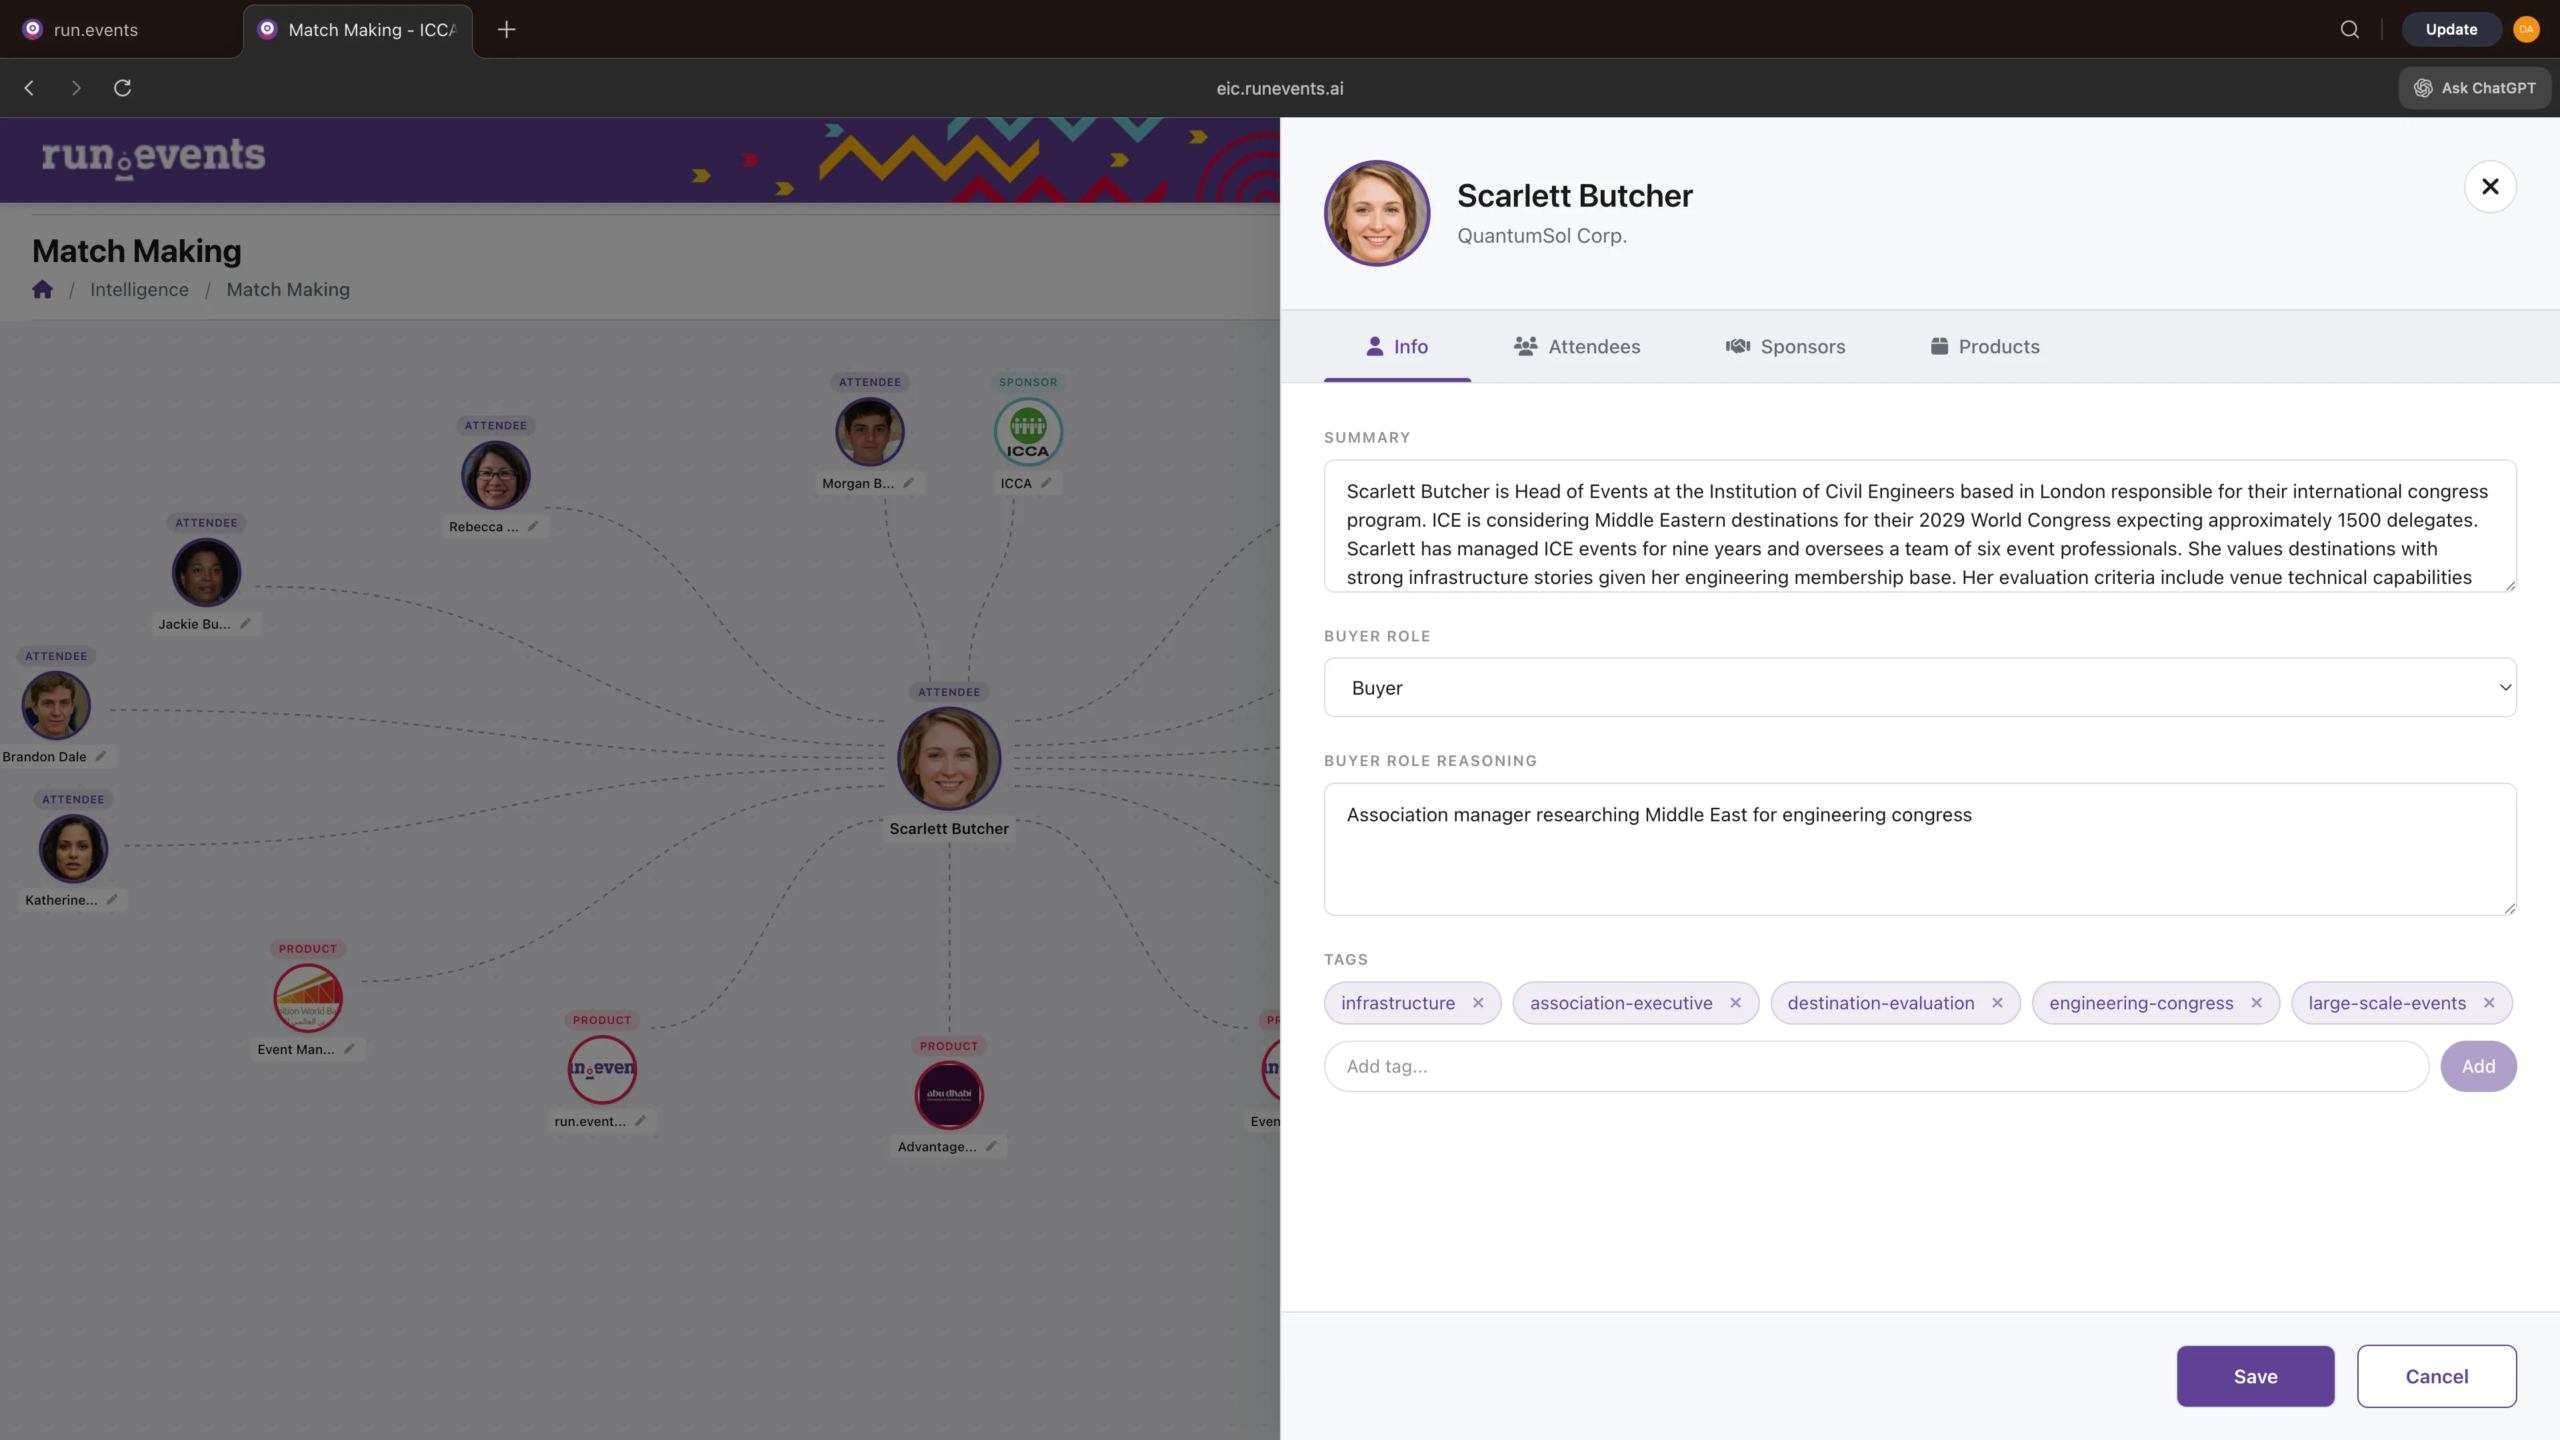The image size is (2560, 1440).
Task: Remove the association-executive tag
Action: click(x=1735, y=1003)
